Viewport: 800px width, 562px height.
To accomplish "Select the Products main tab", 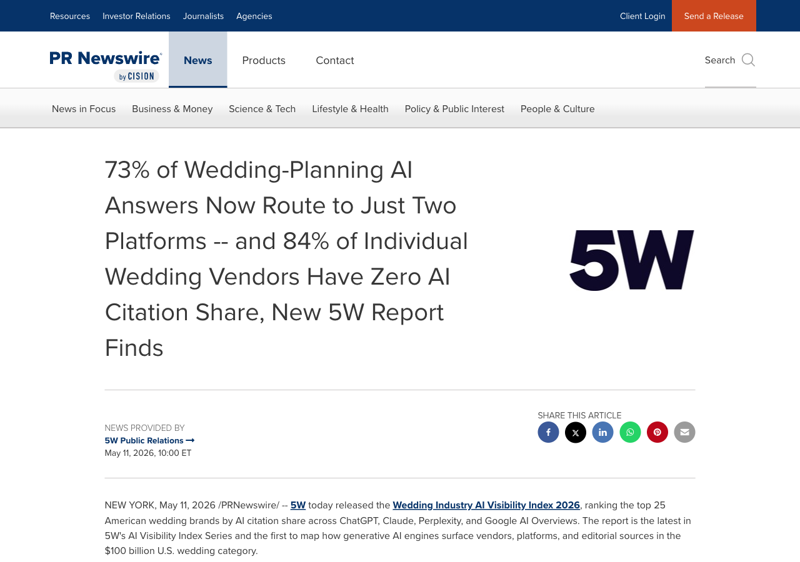I will [x=264, y=60].
